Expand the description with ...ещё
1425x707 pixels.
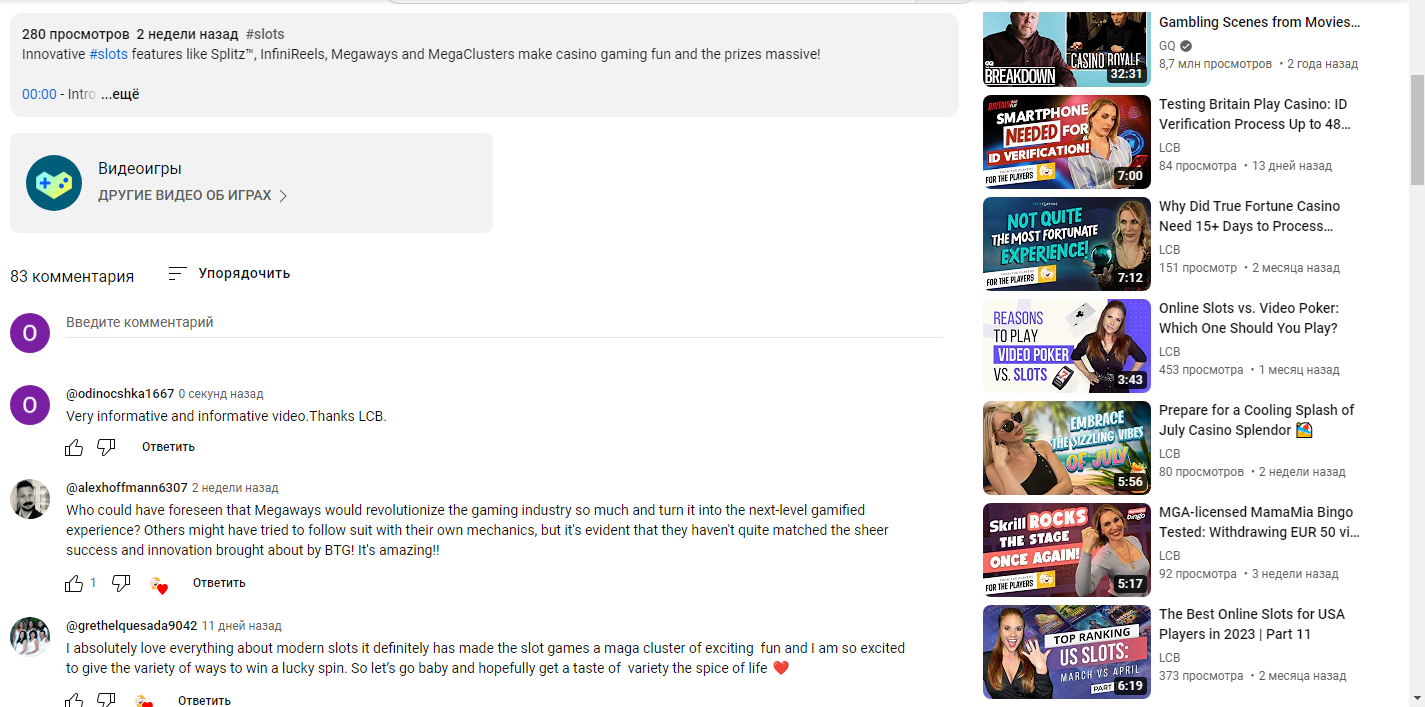point(120,94)
